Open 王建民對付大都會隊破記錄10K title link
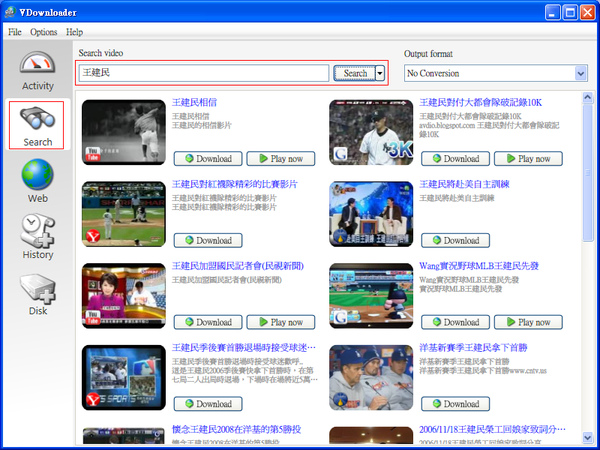 tap(481, 103)
